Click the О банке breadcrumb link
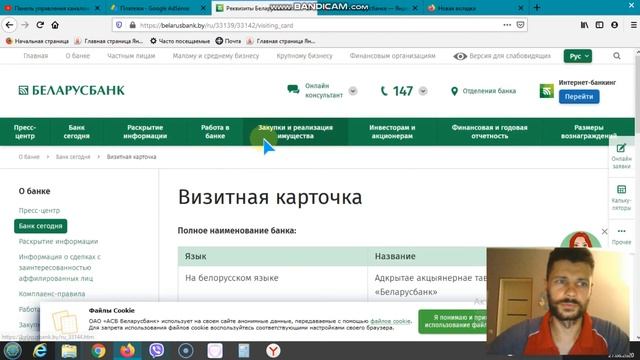 pyautogui.click(x=29, y=157)
